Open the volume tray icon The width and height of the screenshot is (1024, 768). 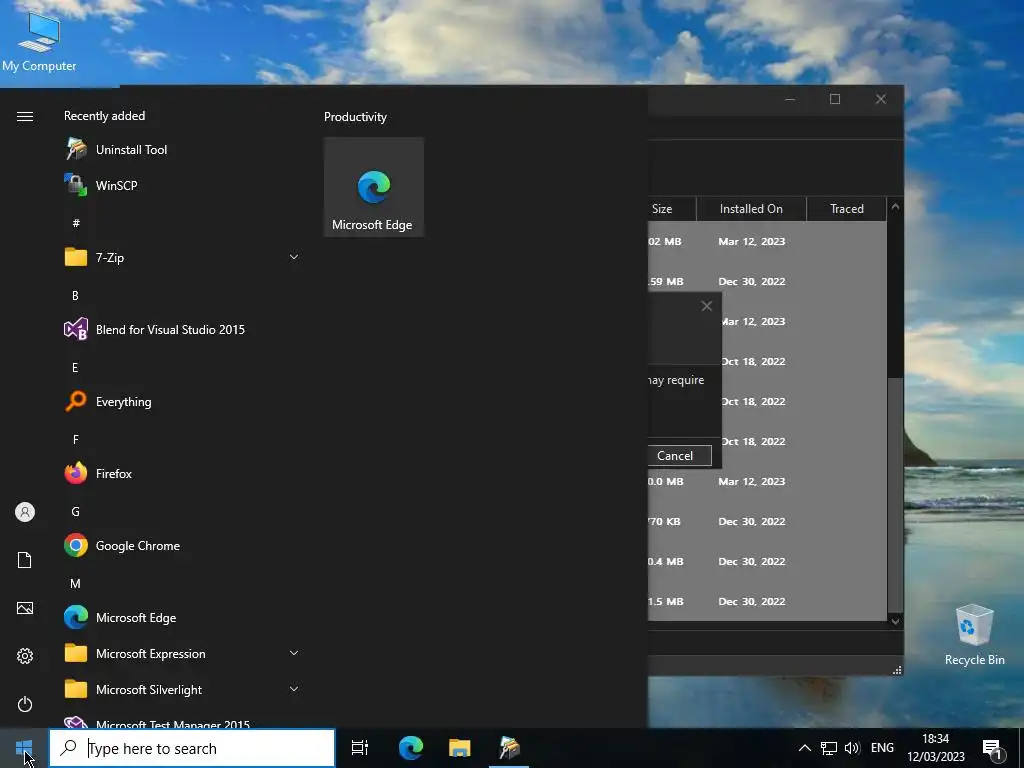tap(852, 748)
